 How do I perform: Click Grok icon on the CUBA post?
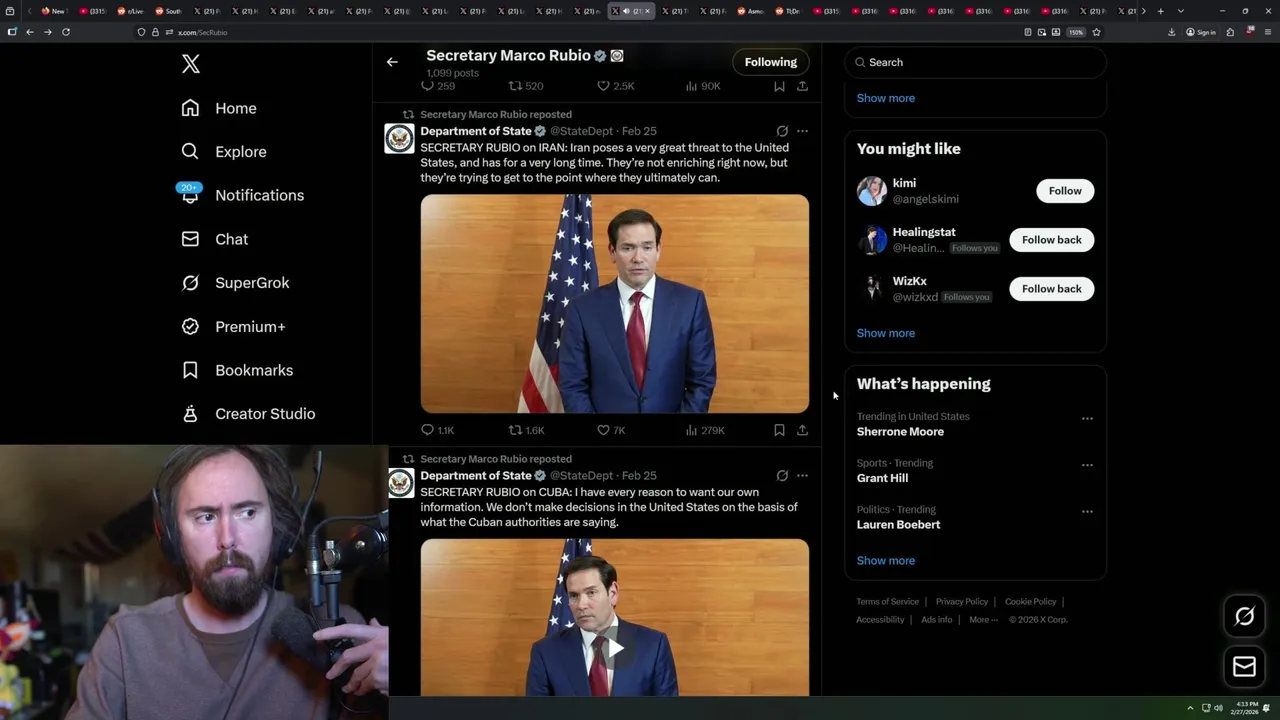[782, 476]
